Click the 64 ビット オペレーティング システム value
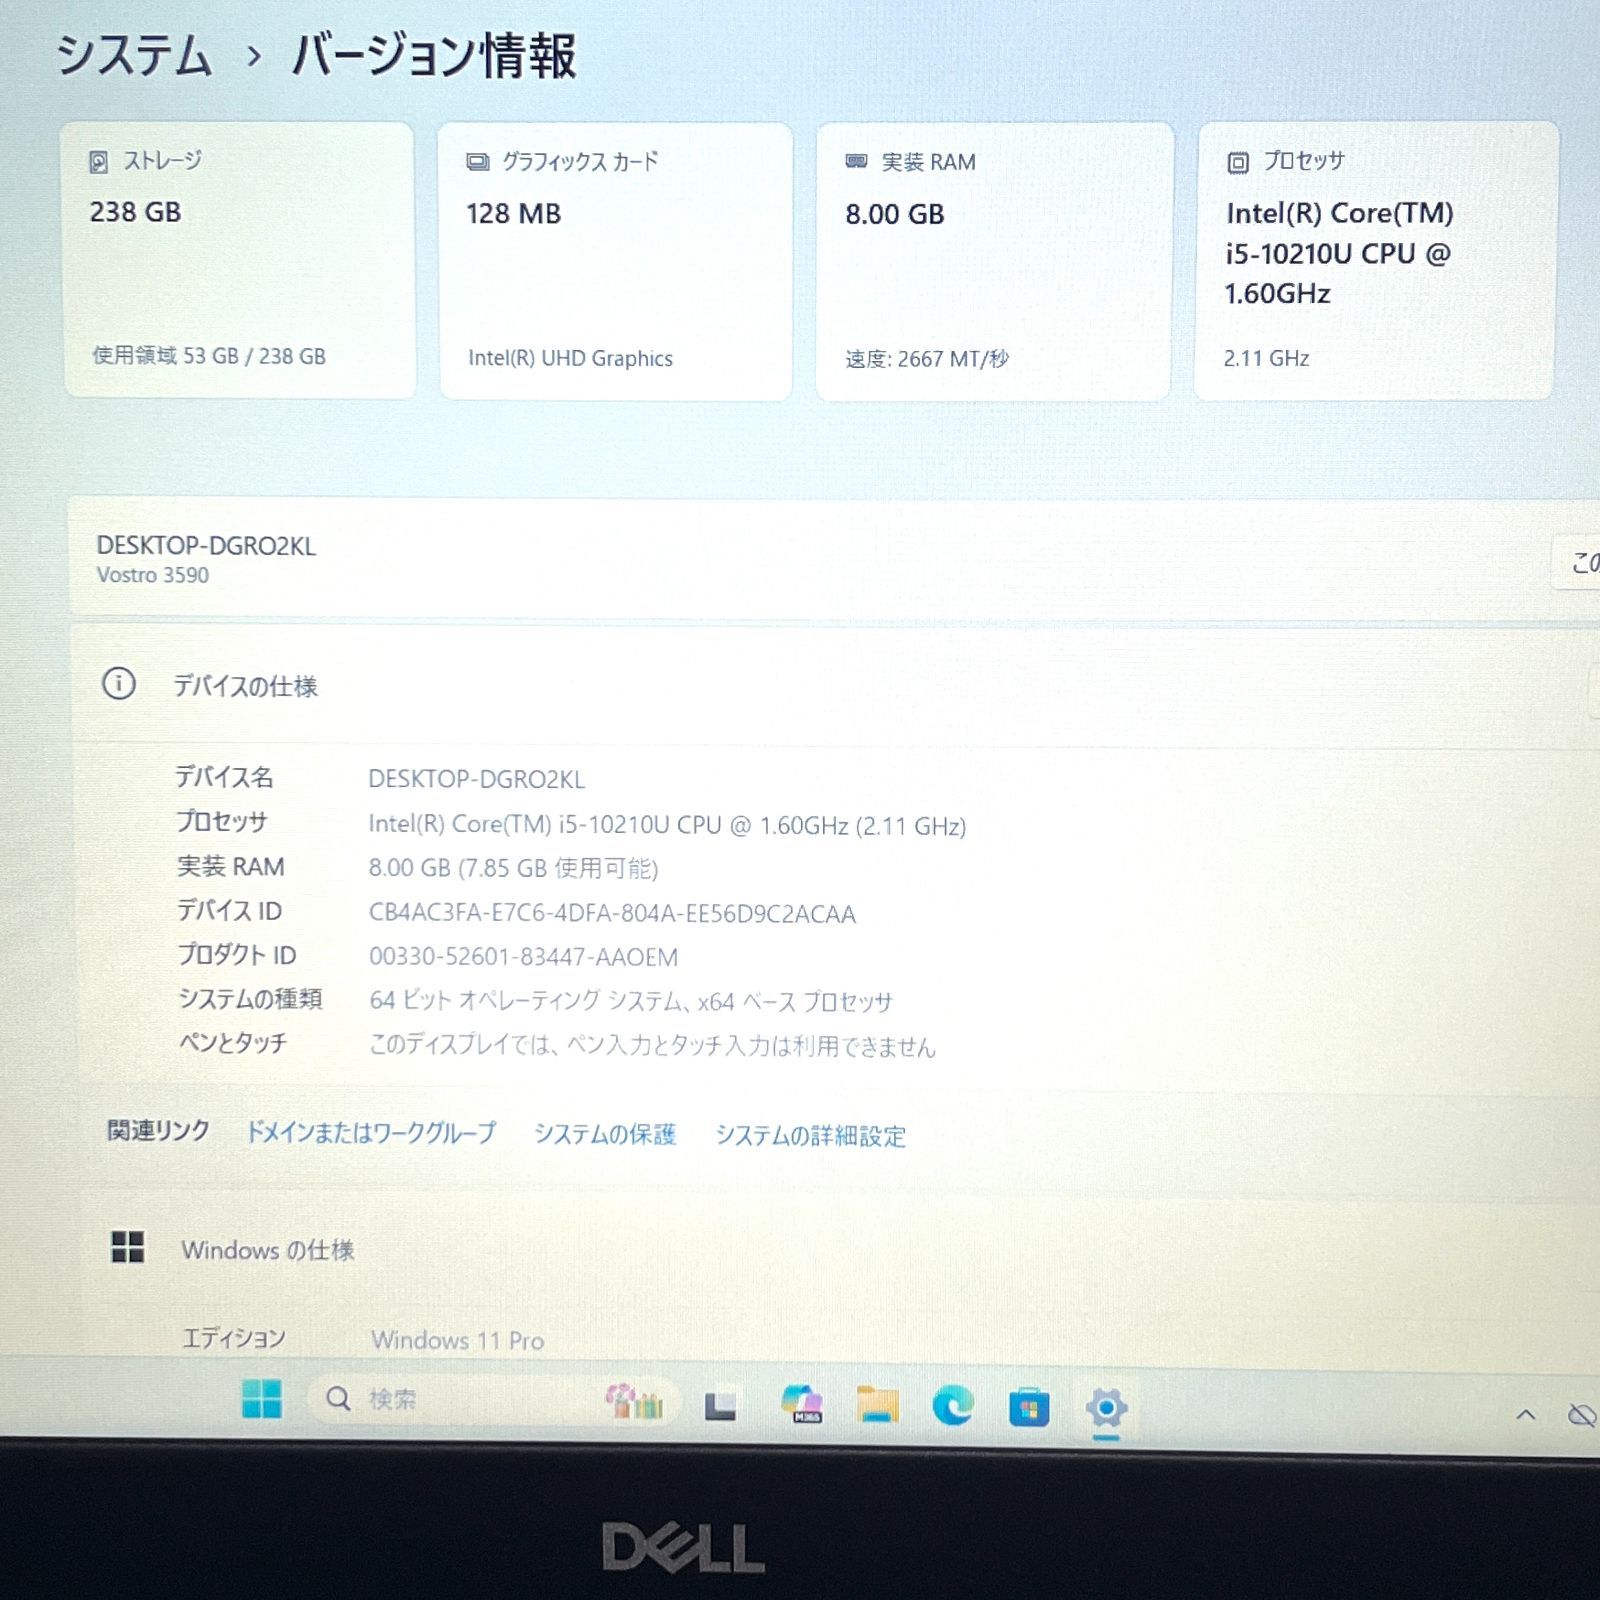The height and width of the screenshot is (1600, 1600). coord(631,1001)
